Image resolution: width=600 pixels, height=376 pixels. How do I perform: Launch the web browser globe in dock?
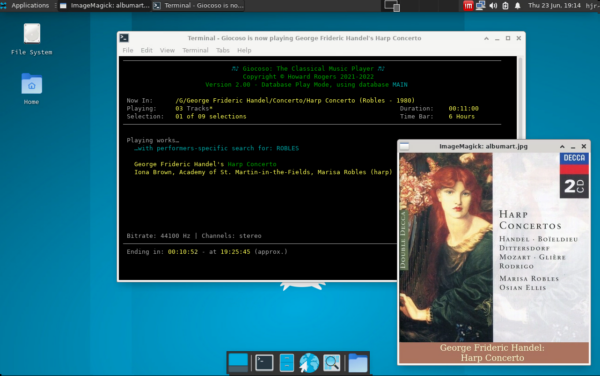309,363
